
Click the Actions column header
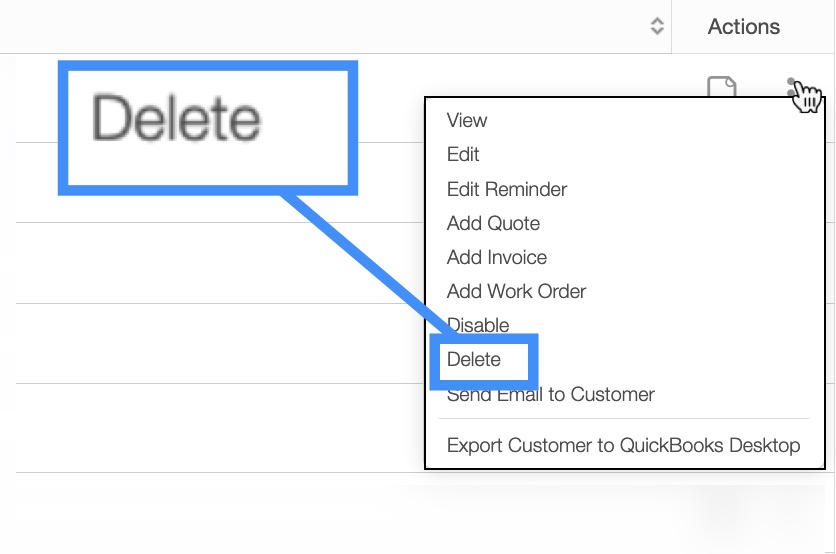coord(743,27)
